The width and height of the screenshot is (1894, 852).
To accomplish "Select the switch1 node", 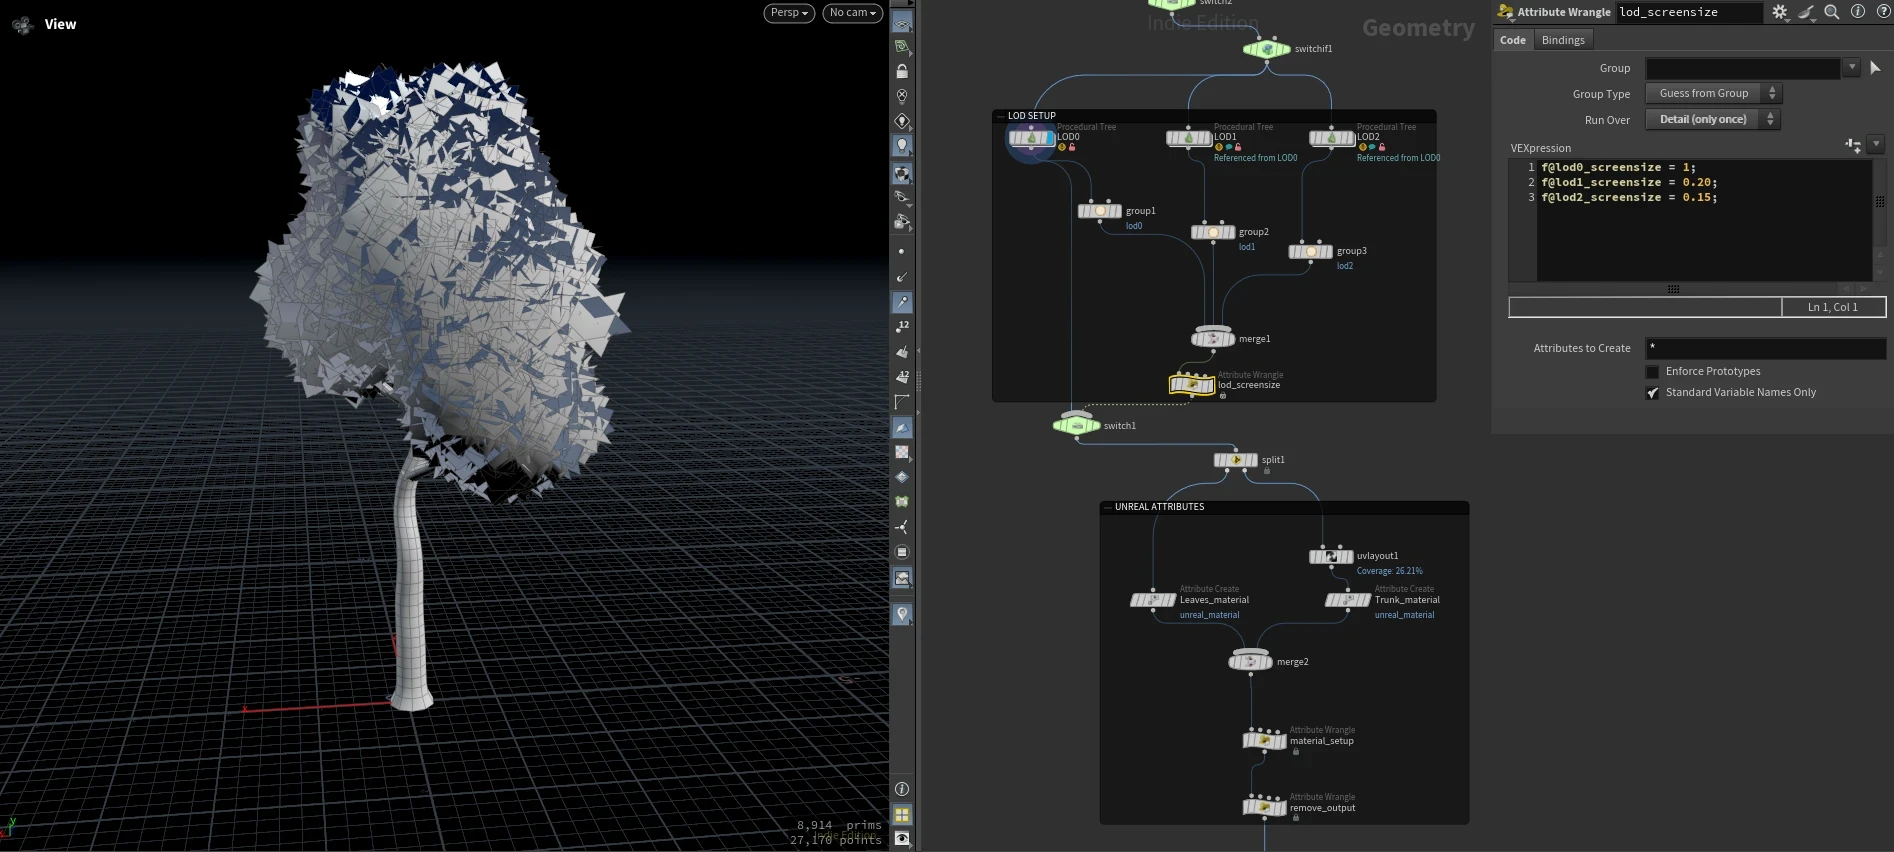I will (1076, 425).
